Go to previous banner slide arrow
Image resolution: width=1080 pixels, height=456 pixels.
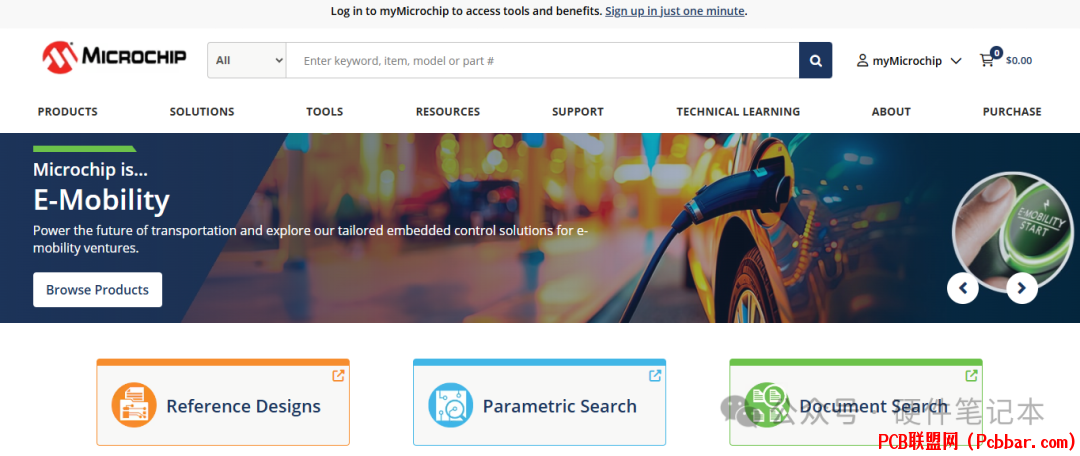pyautogui.click(x=963, y=288)
